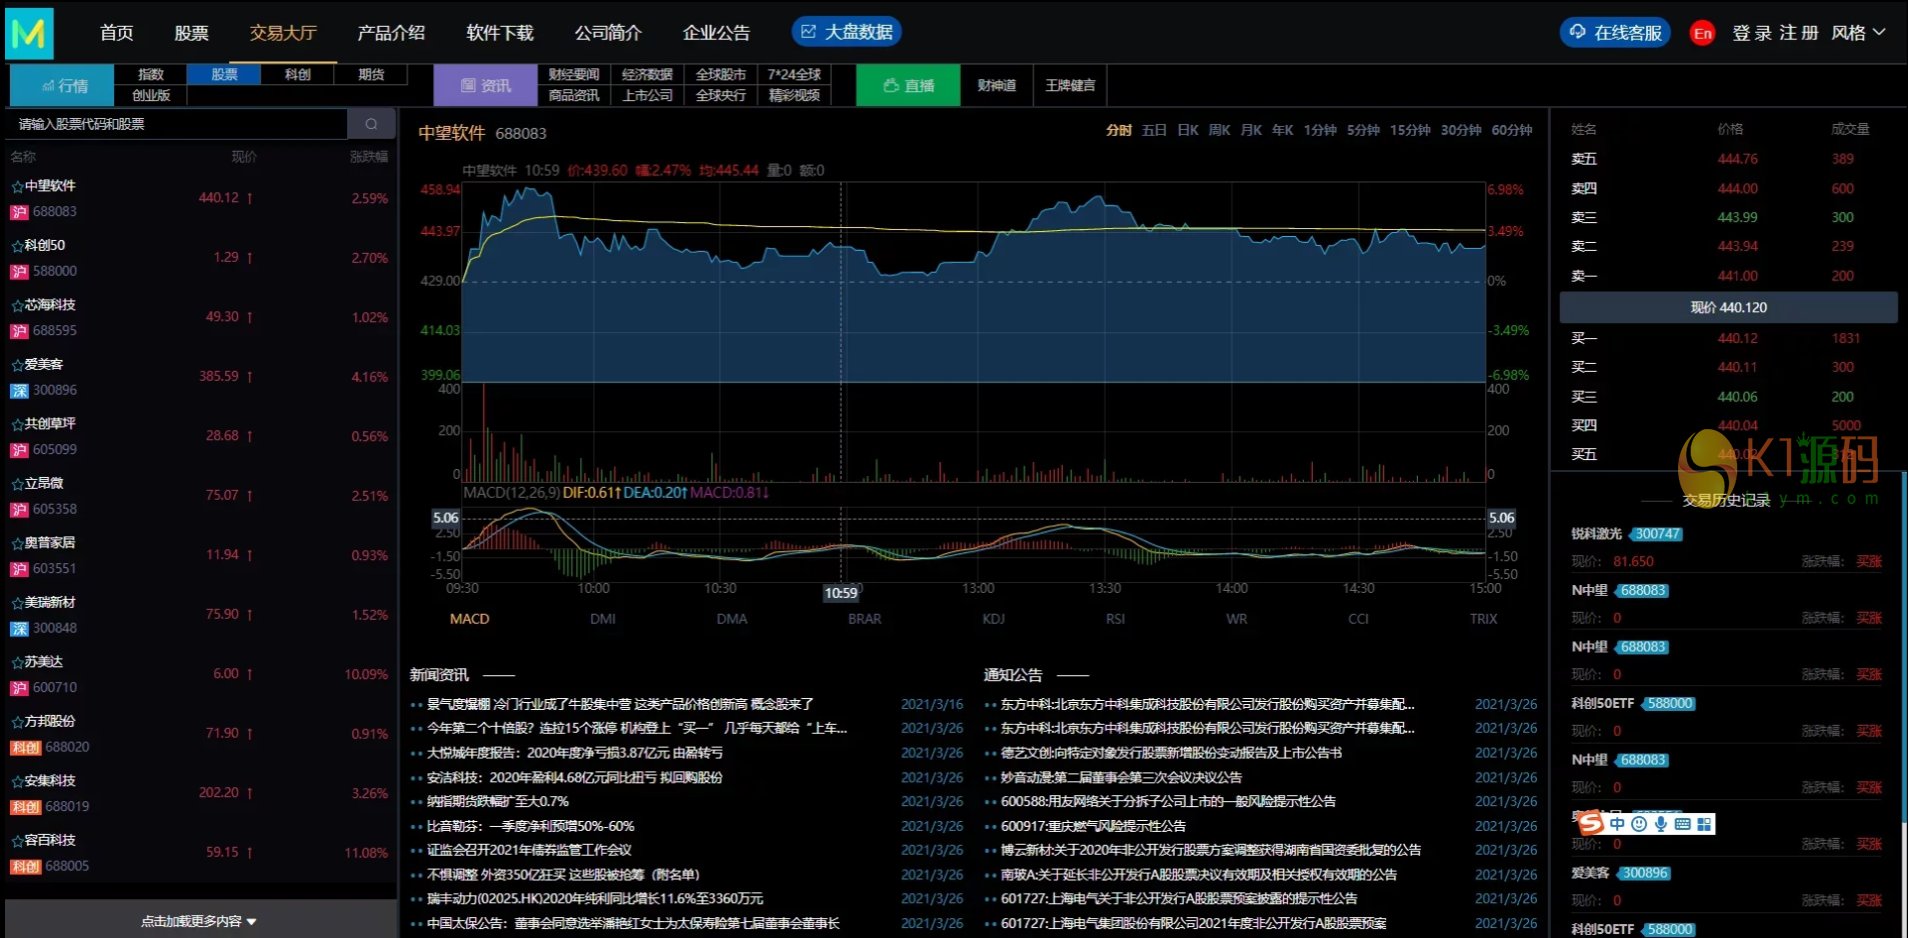Expand the 风格 style dropdown

(x=1858, y=33)
